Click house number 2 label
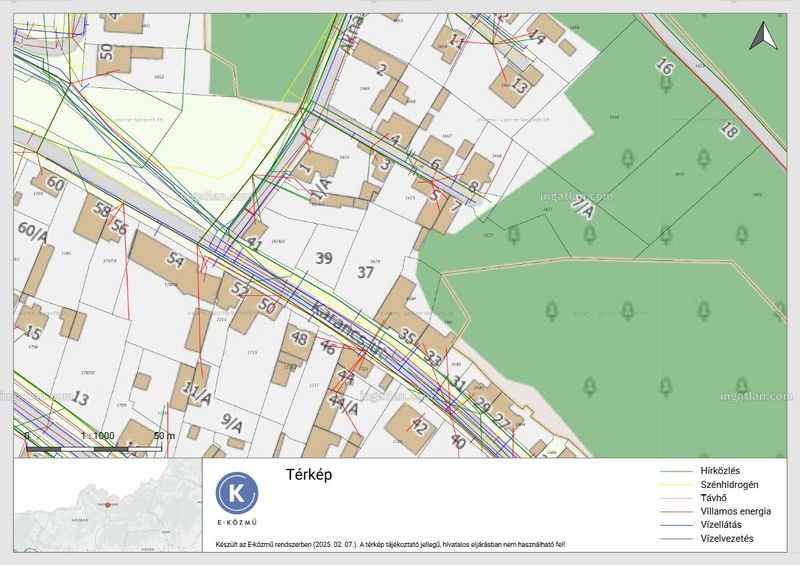 [x=382, y=69]
